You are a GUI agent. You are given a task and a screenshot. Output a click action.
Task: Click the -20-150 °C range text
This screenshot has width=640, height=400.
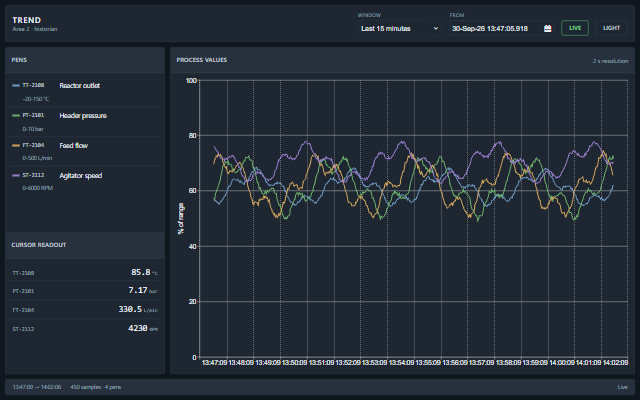point(36,99)
